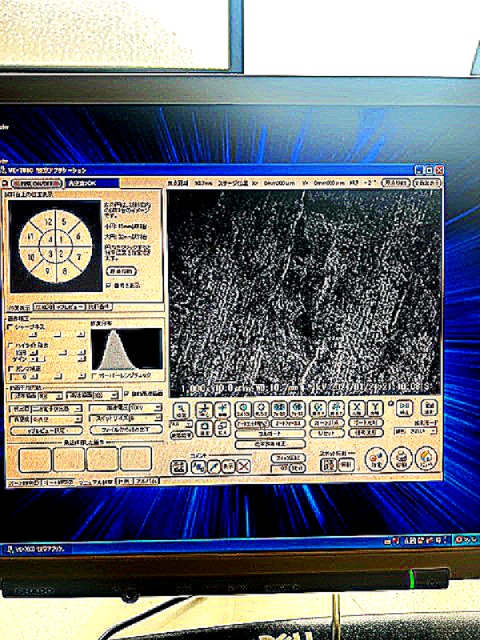Open the 拡大モード dropdown
Viewport: 480px width, 640px height.
point(416,431)
